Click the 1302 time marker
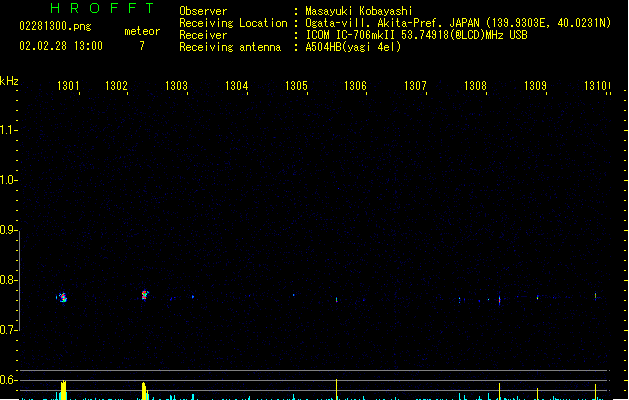The height and width of the screenshot is (400, 629). click(x=116, y=86)
